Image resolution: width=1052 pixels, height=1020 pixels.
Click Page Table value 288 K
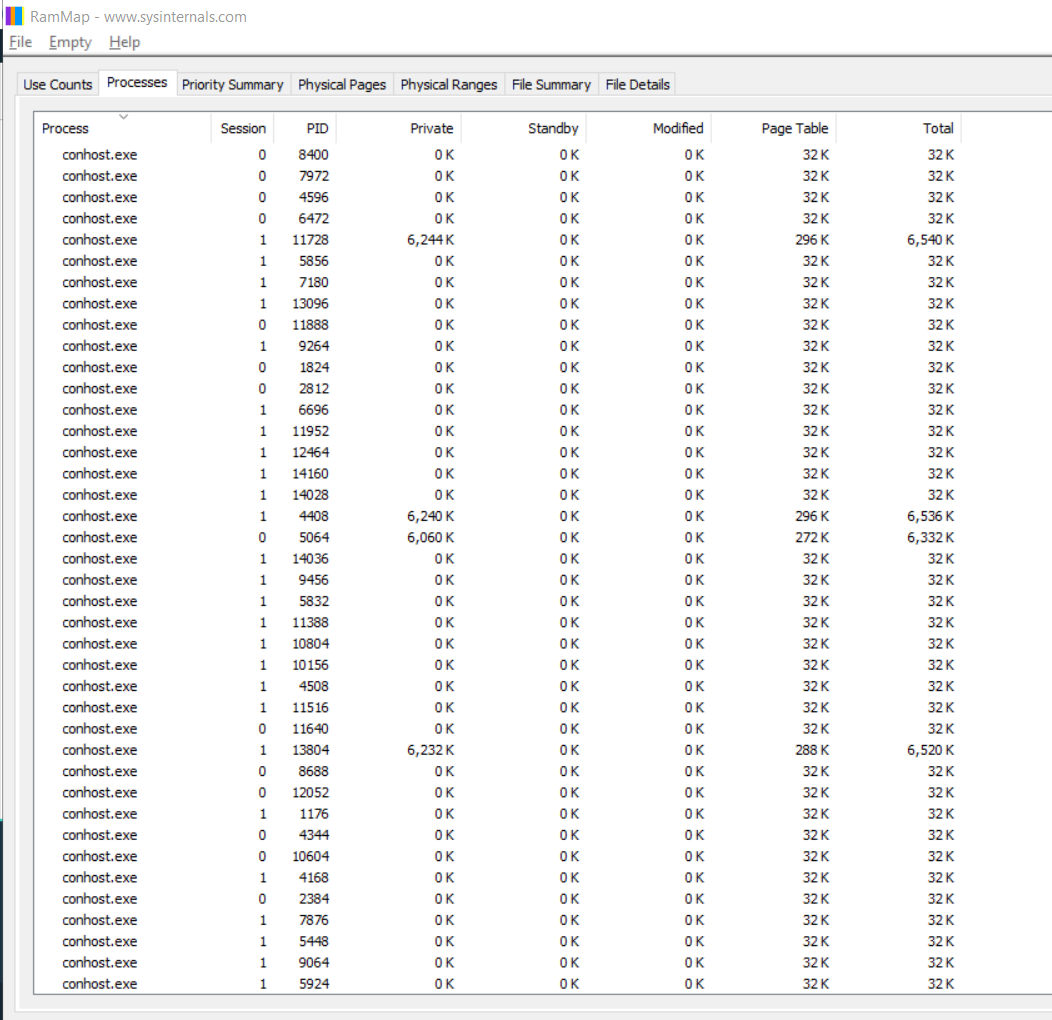point(812,750)
